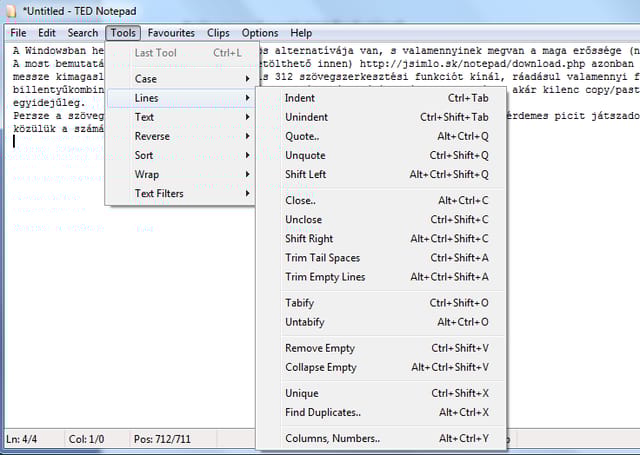Select Collapse Empty command
Viewport: 640px width, 455px height.
pos(382,367)
